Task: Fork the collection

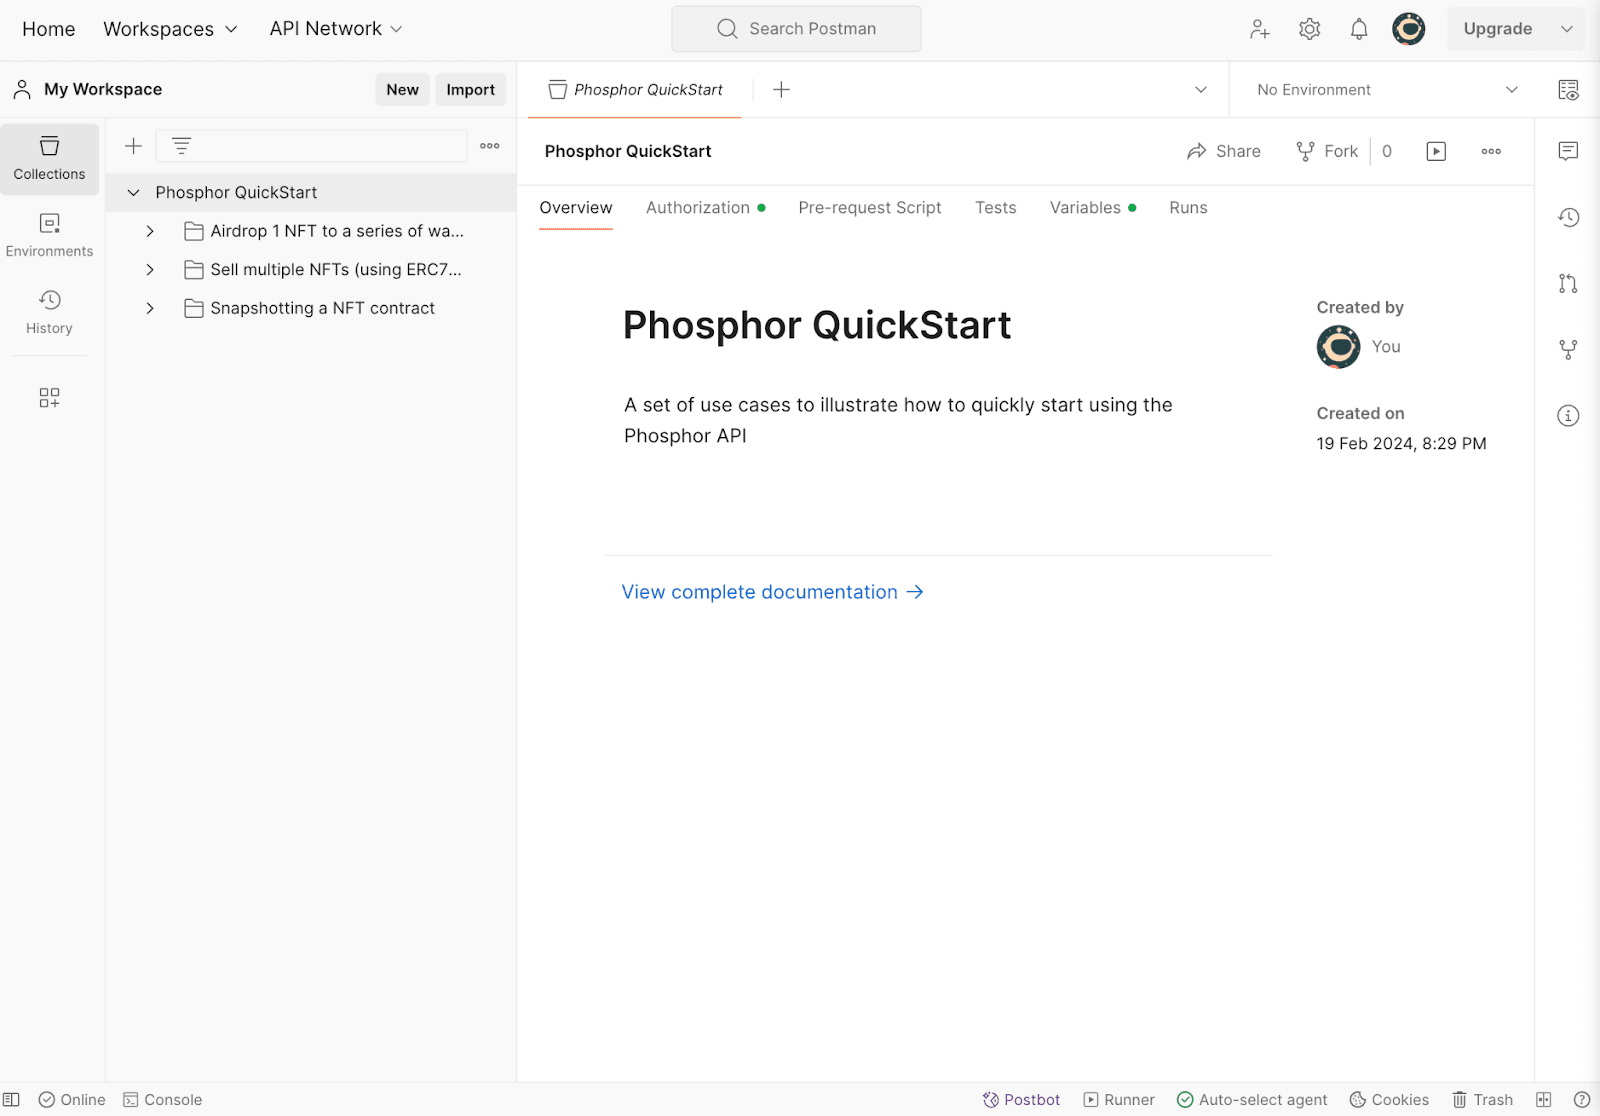Action: [1327, 151]
